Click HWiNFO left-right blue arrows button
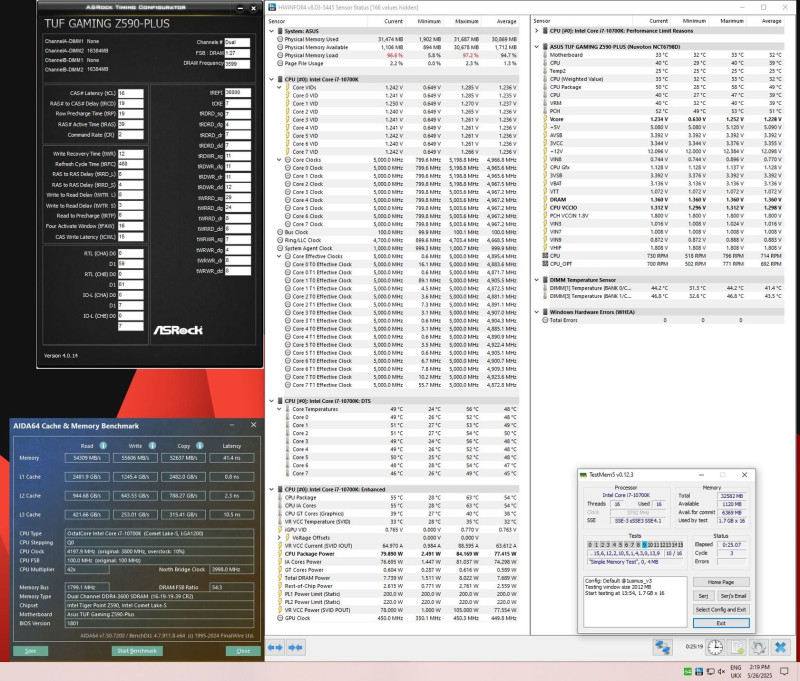 [x=275, y=647]
